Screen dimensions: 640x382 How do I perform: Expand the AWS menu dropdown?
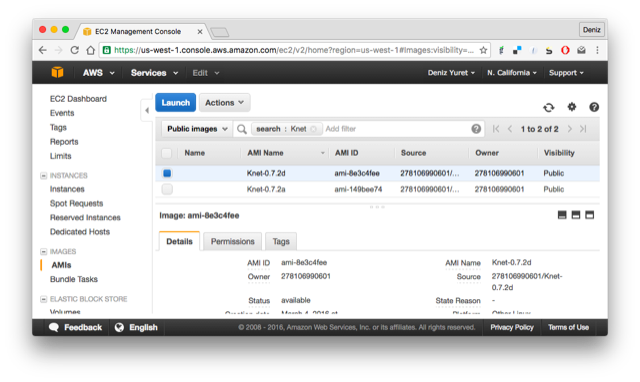[98, 73]
